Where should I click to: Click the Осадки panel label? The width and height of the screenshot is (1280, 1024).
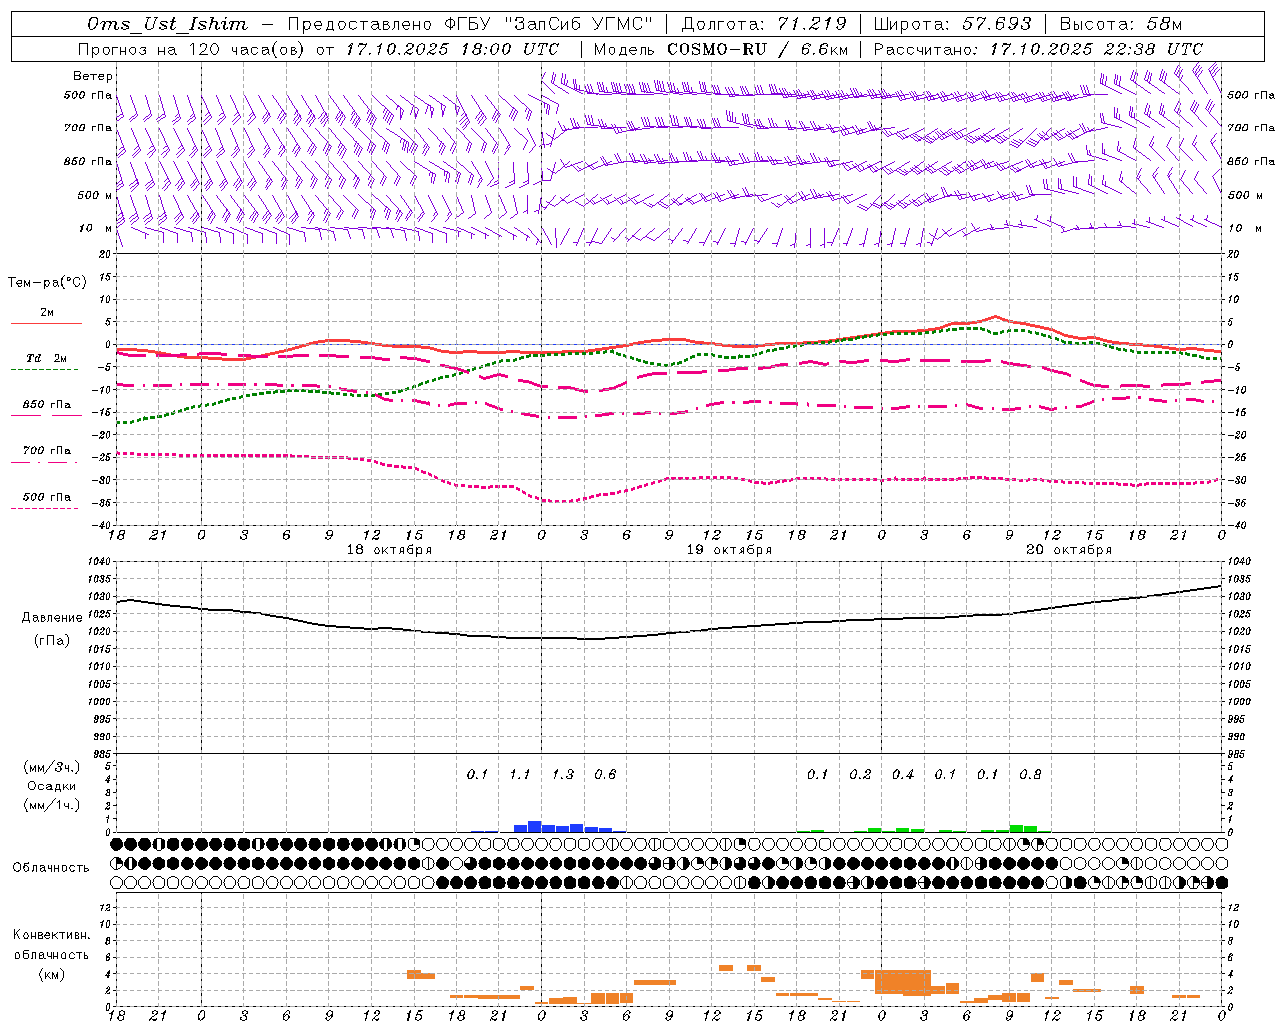tap(52, 786)
